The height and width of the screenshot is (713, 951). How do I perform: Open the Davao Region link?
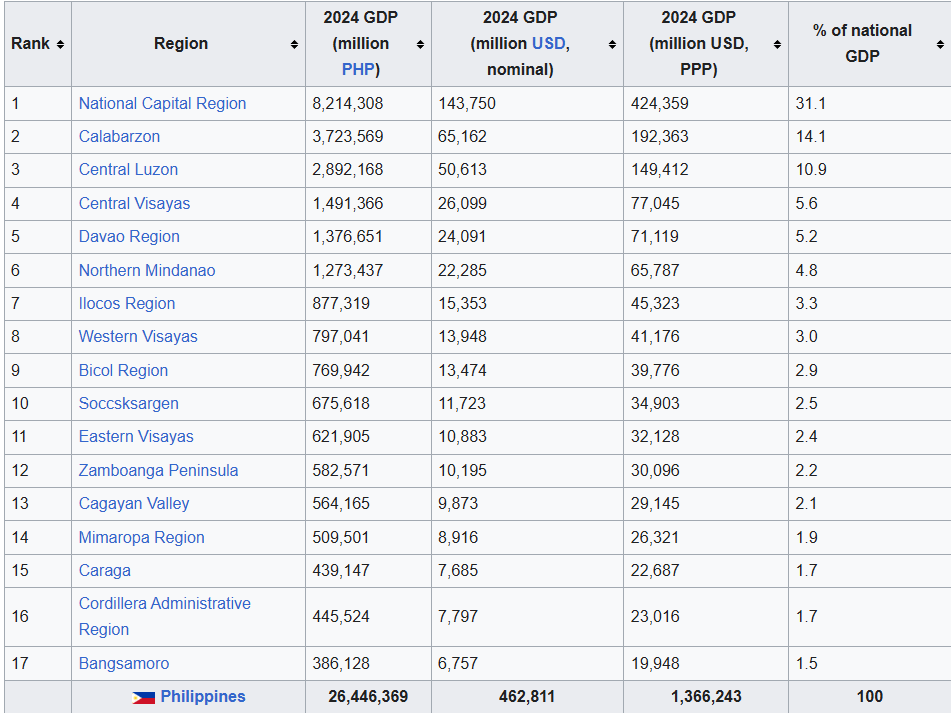click(129, 236)
